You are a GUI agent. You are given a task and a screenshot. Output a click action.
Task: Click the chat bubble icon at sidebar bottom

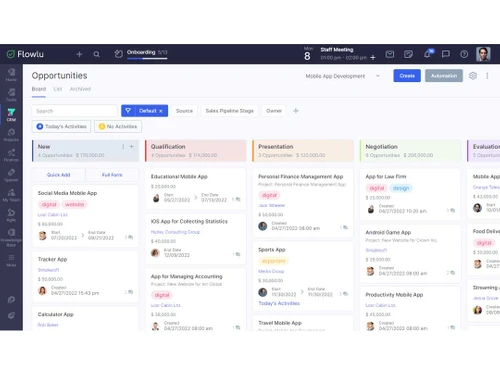tap(11, 300)
